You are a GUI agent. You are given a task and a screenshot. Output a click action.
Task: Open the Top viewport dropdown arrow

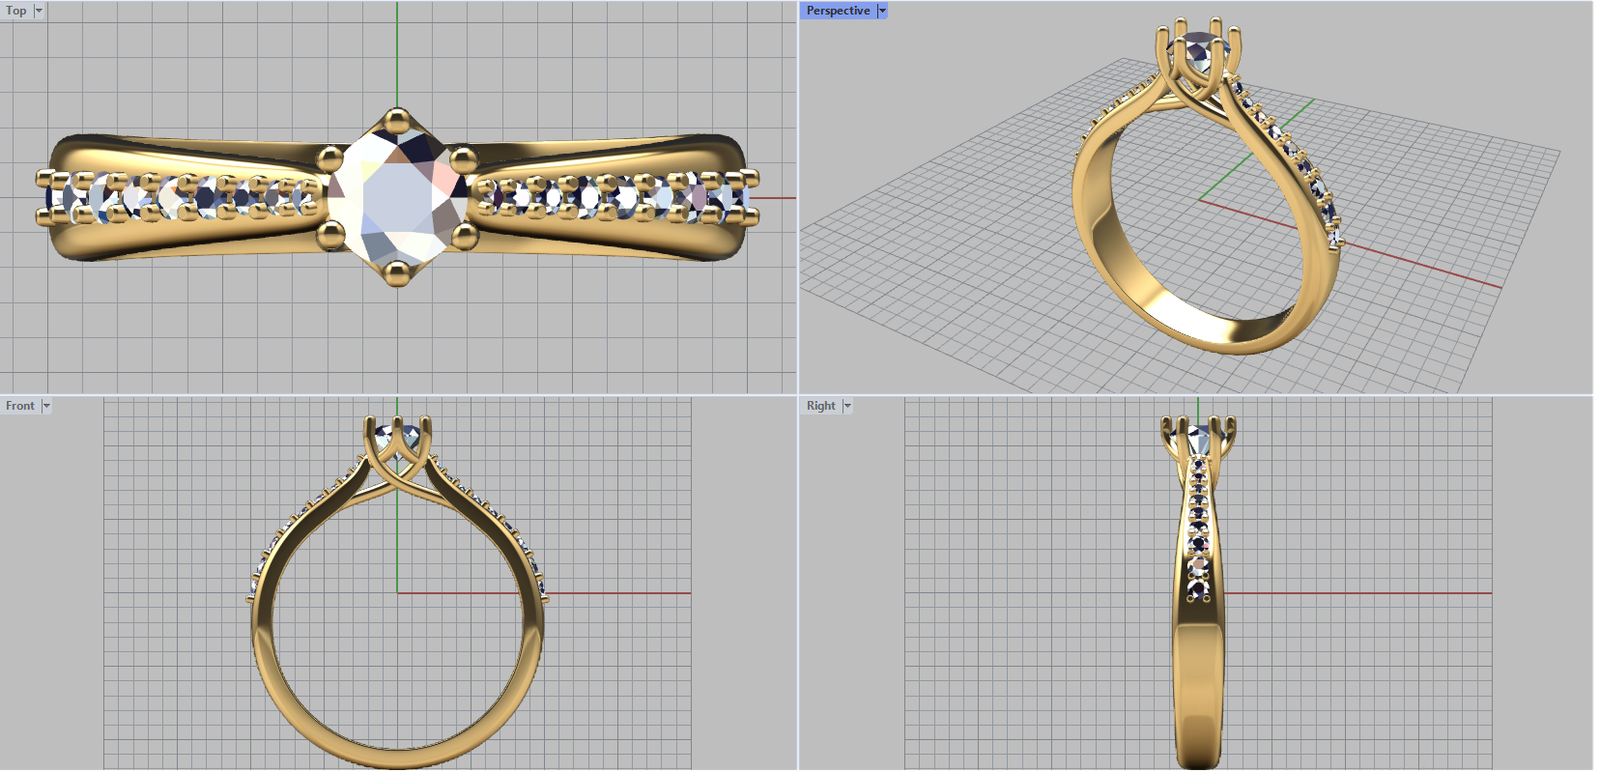coord(39,11)
